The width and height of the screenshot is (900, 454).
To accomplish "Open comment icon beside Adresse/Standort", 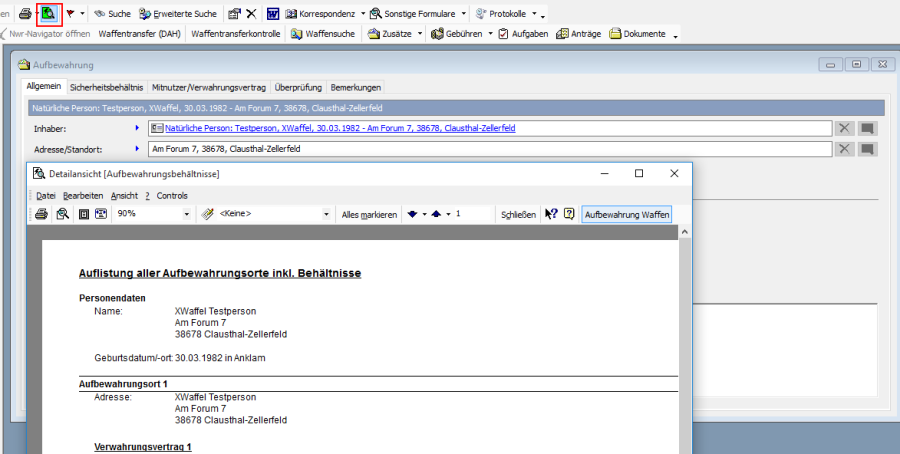I will (x=867, y=149).
